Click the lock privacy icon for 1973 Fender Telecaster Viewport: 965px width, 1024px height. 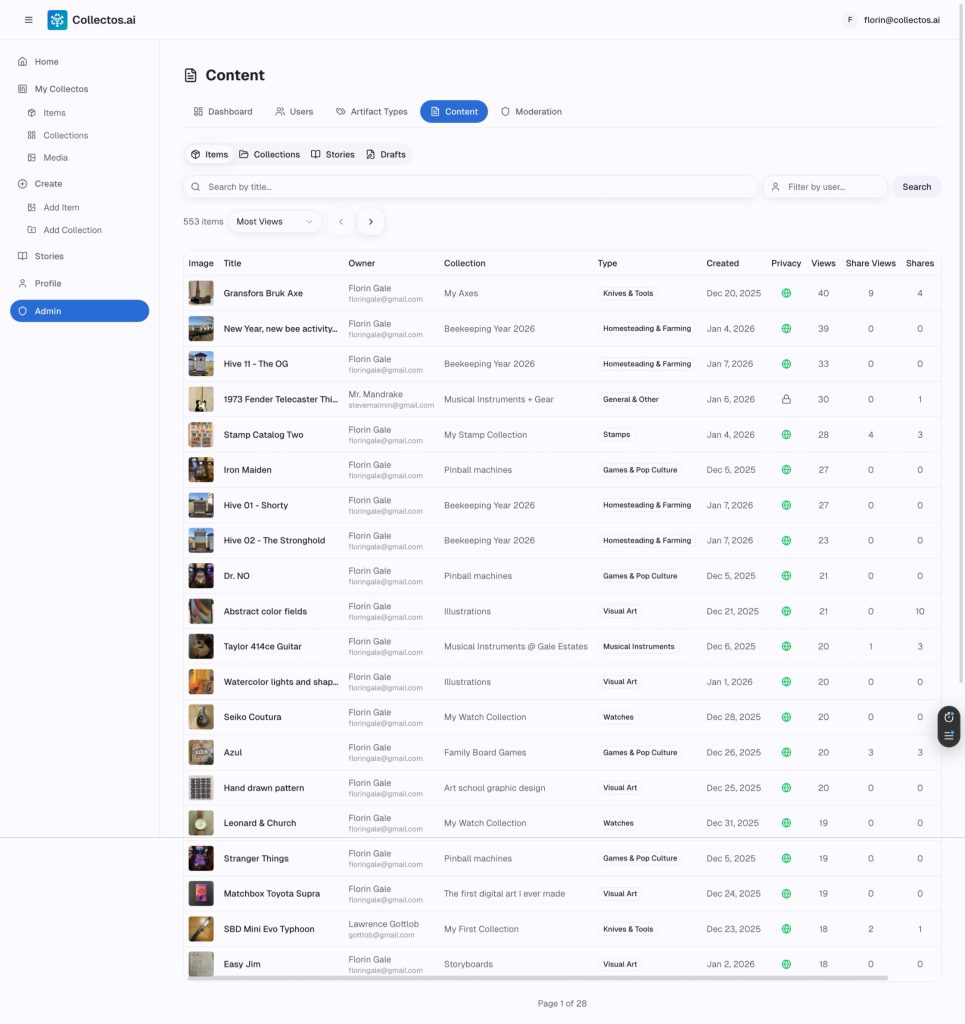point(786,400)
